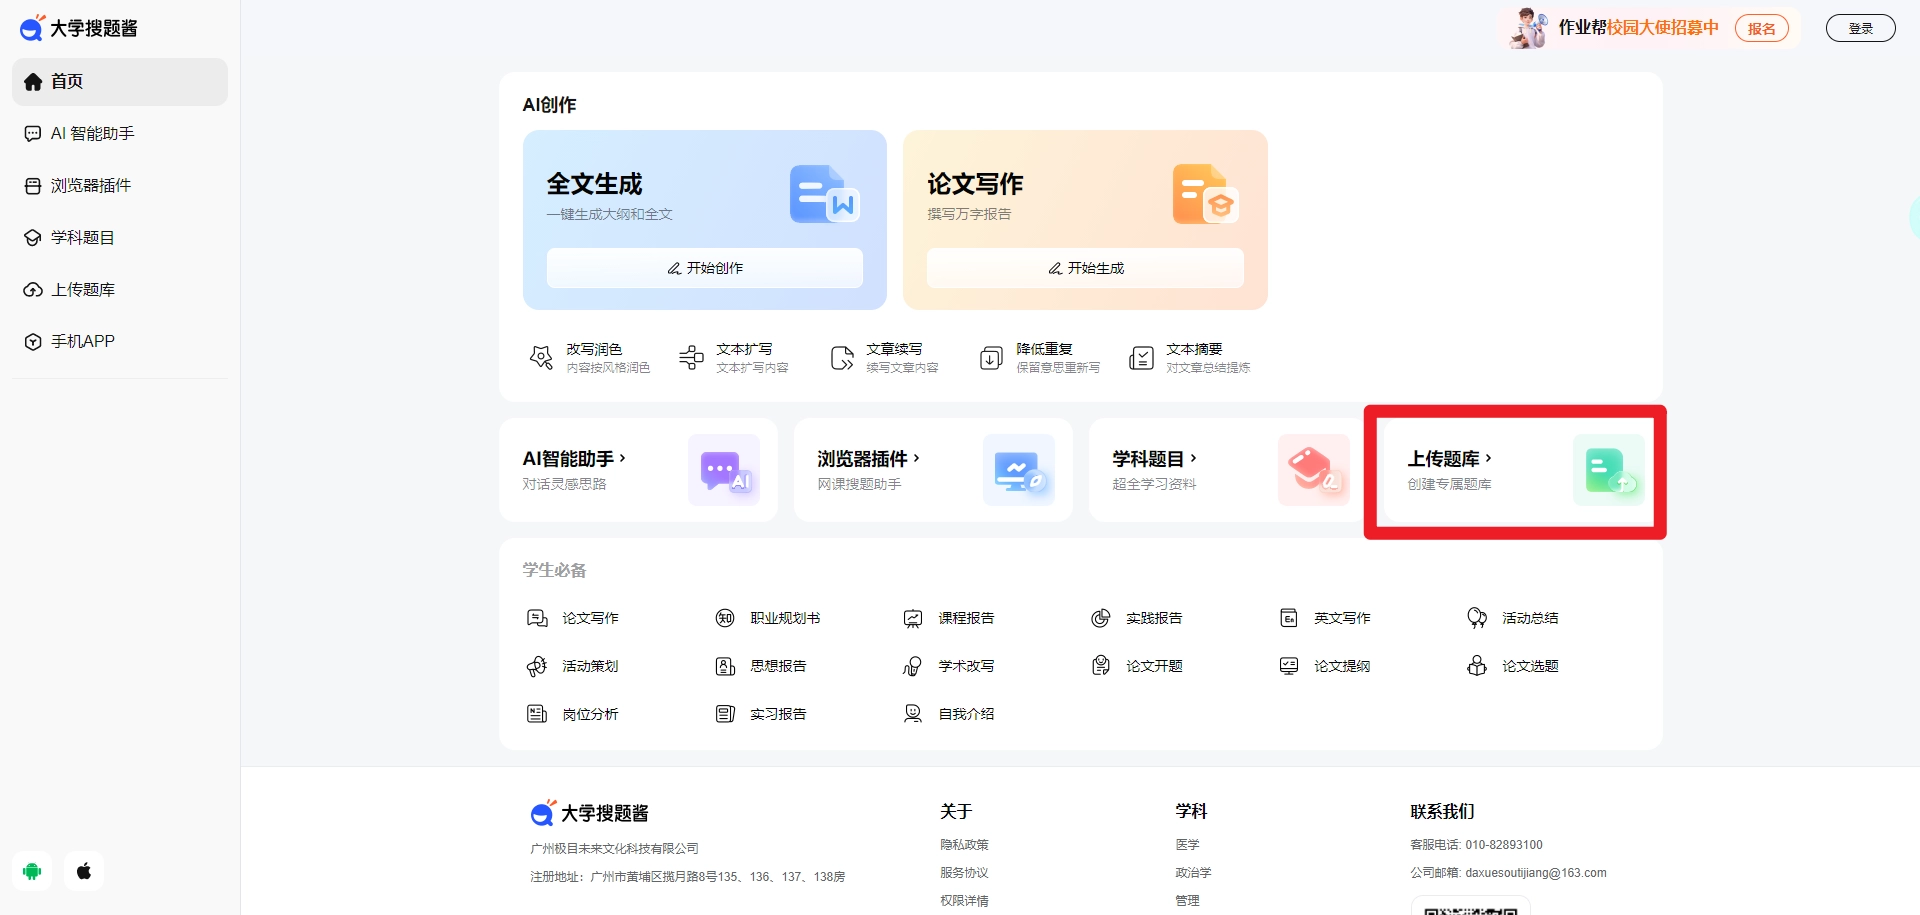Image resolution: width=1920 pixels, height=915 pixels.
Task: Click 开始创作 on the 全文生成 card
Action: coord(704,267)
